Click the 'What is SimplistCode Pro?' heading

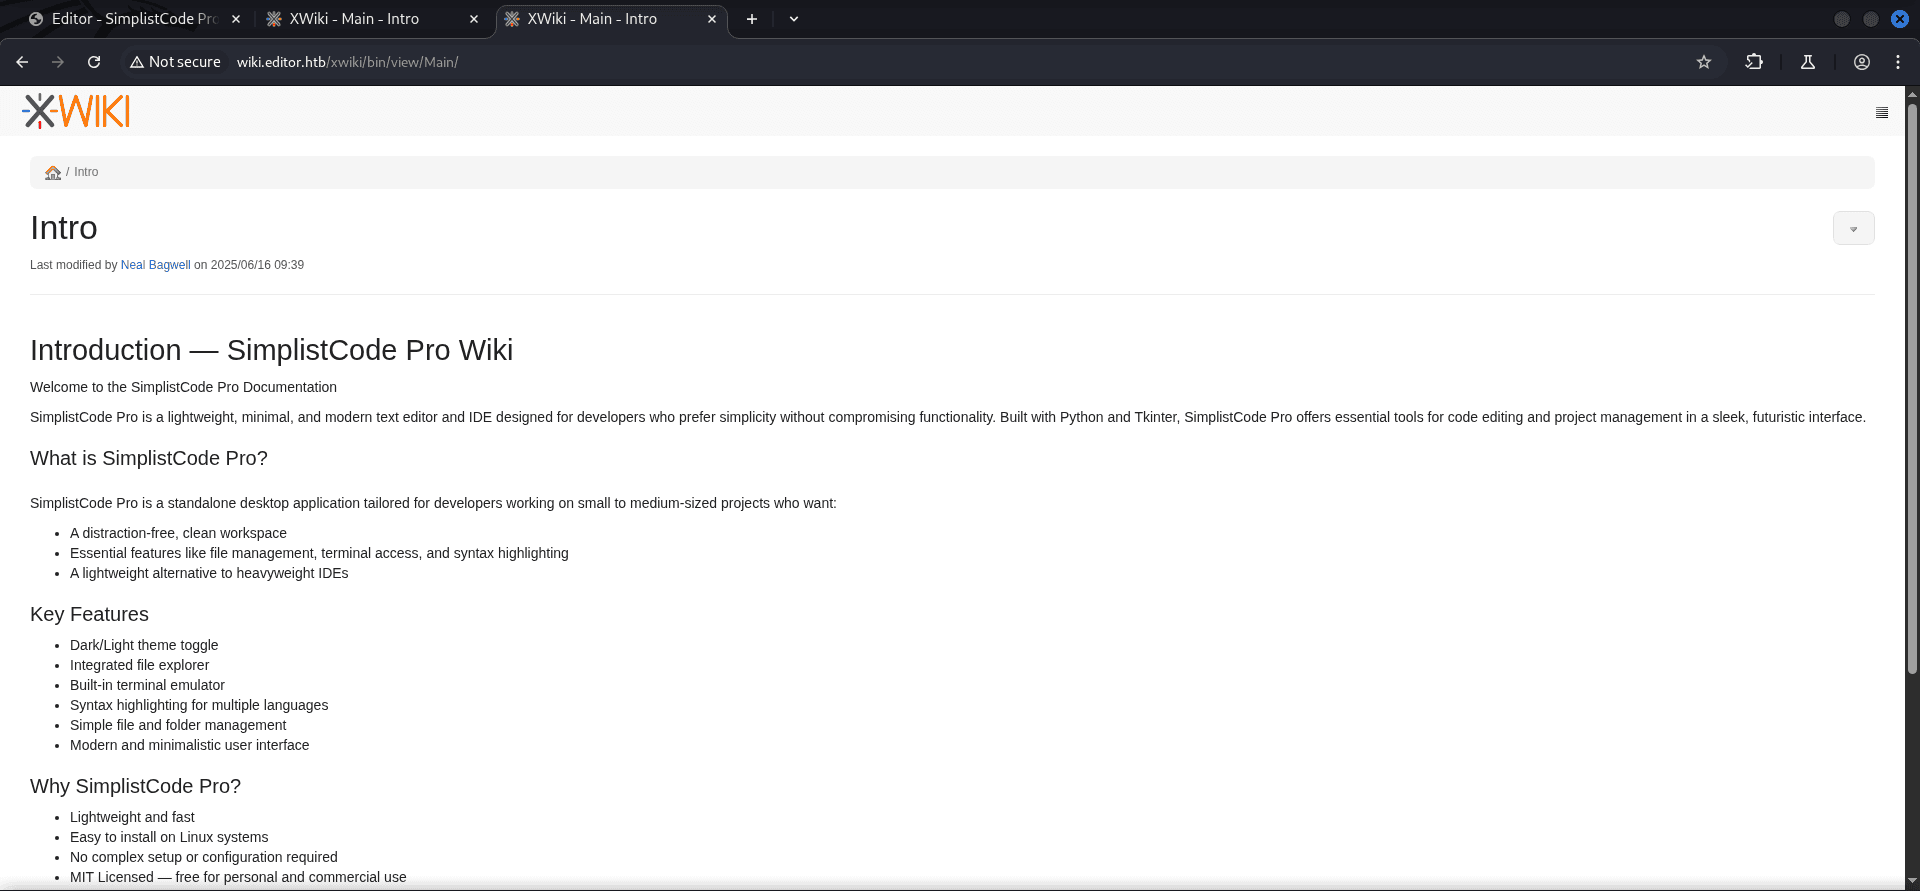pos(149,458)
